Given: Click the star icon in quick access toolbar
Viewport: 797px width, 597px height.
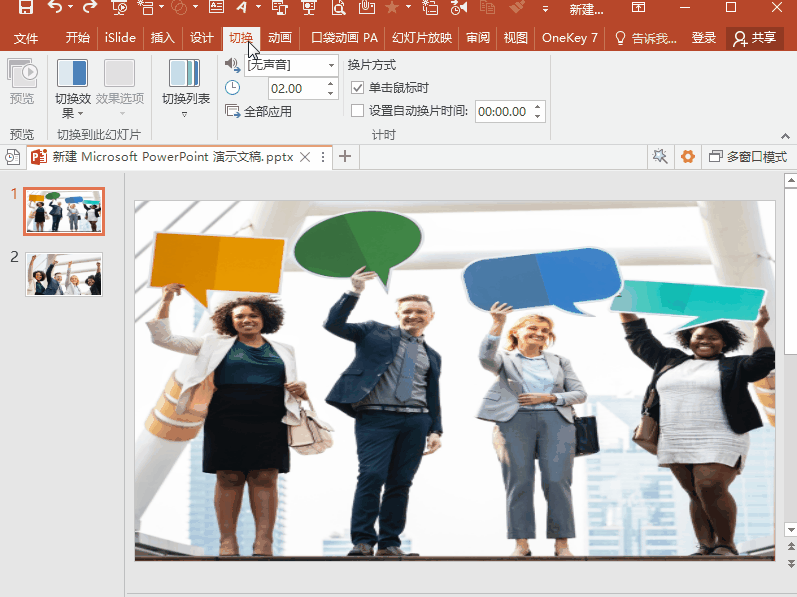Looking at the screenshot, I should [x=392, y=7].
